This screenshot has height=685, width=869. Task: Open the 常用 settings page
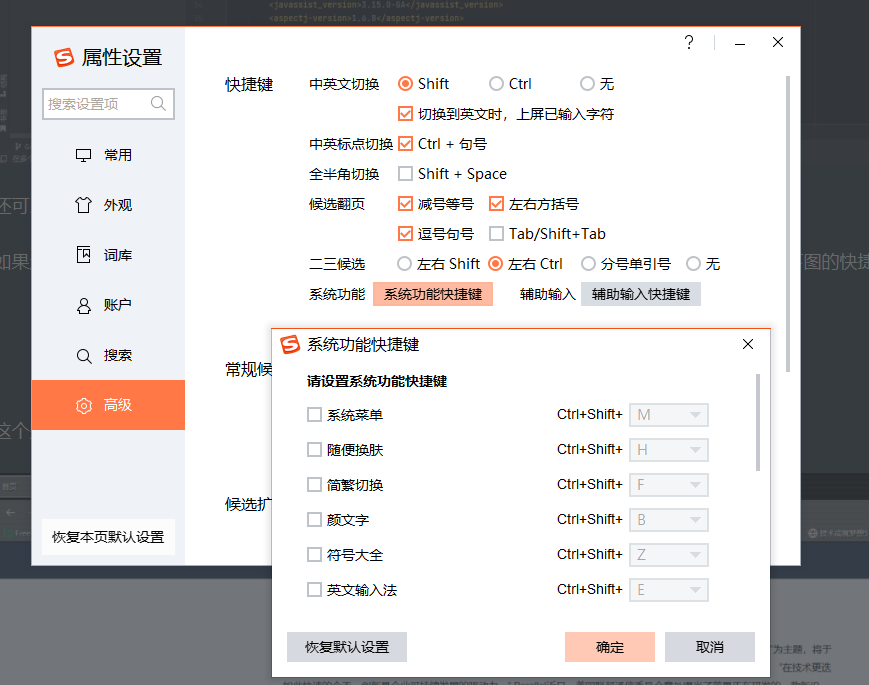tap(108, 155)
